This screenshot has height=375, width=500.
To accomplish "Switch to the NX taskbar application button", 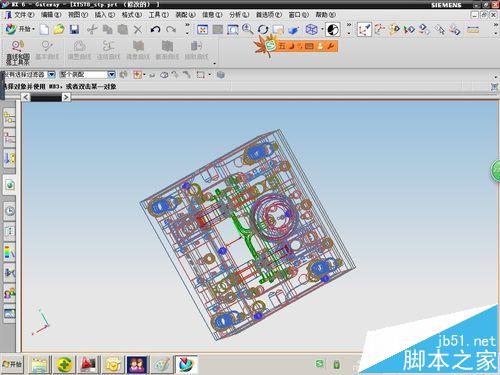I will [x=186, y=364].
